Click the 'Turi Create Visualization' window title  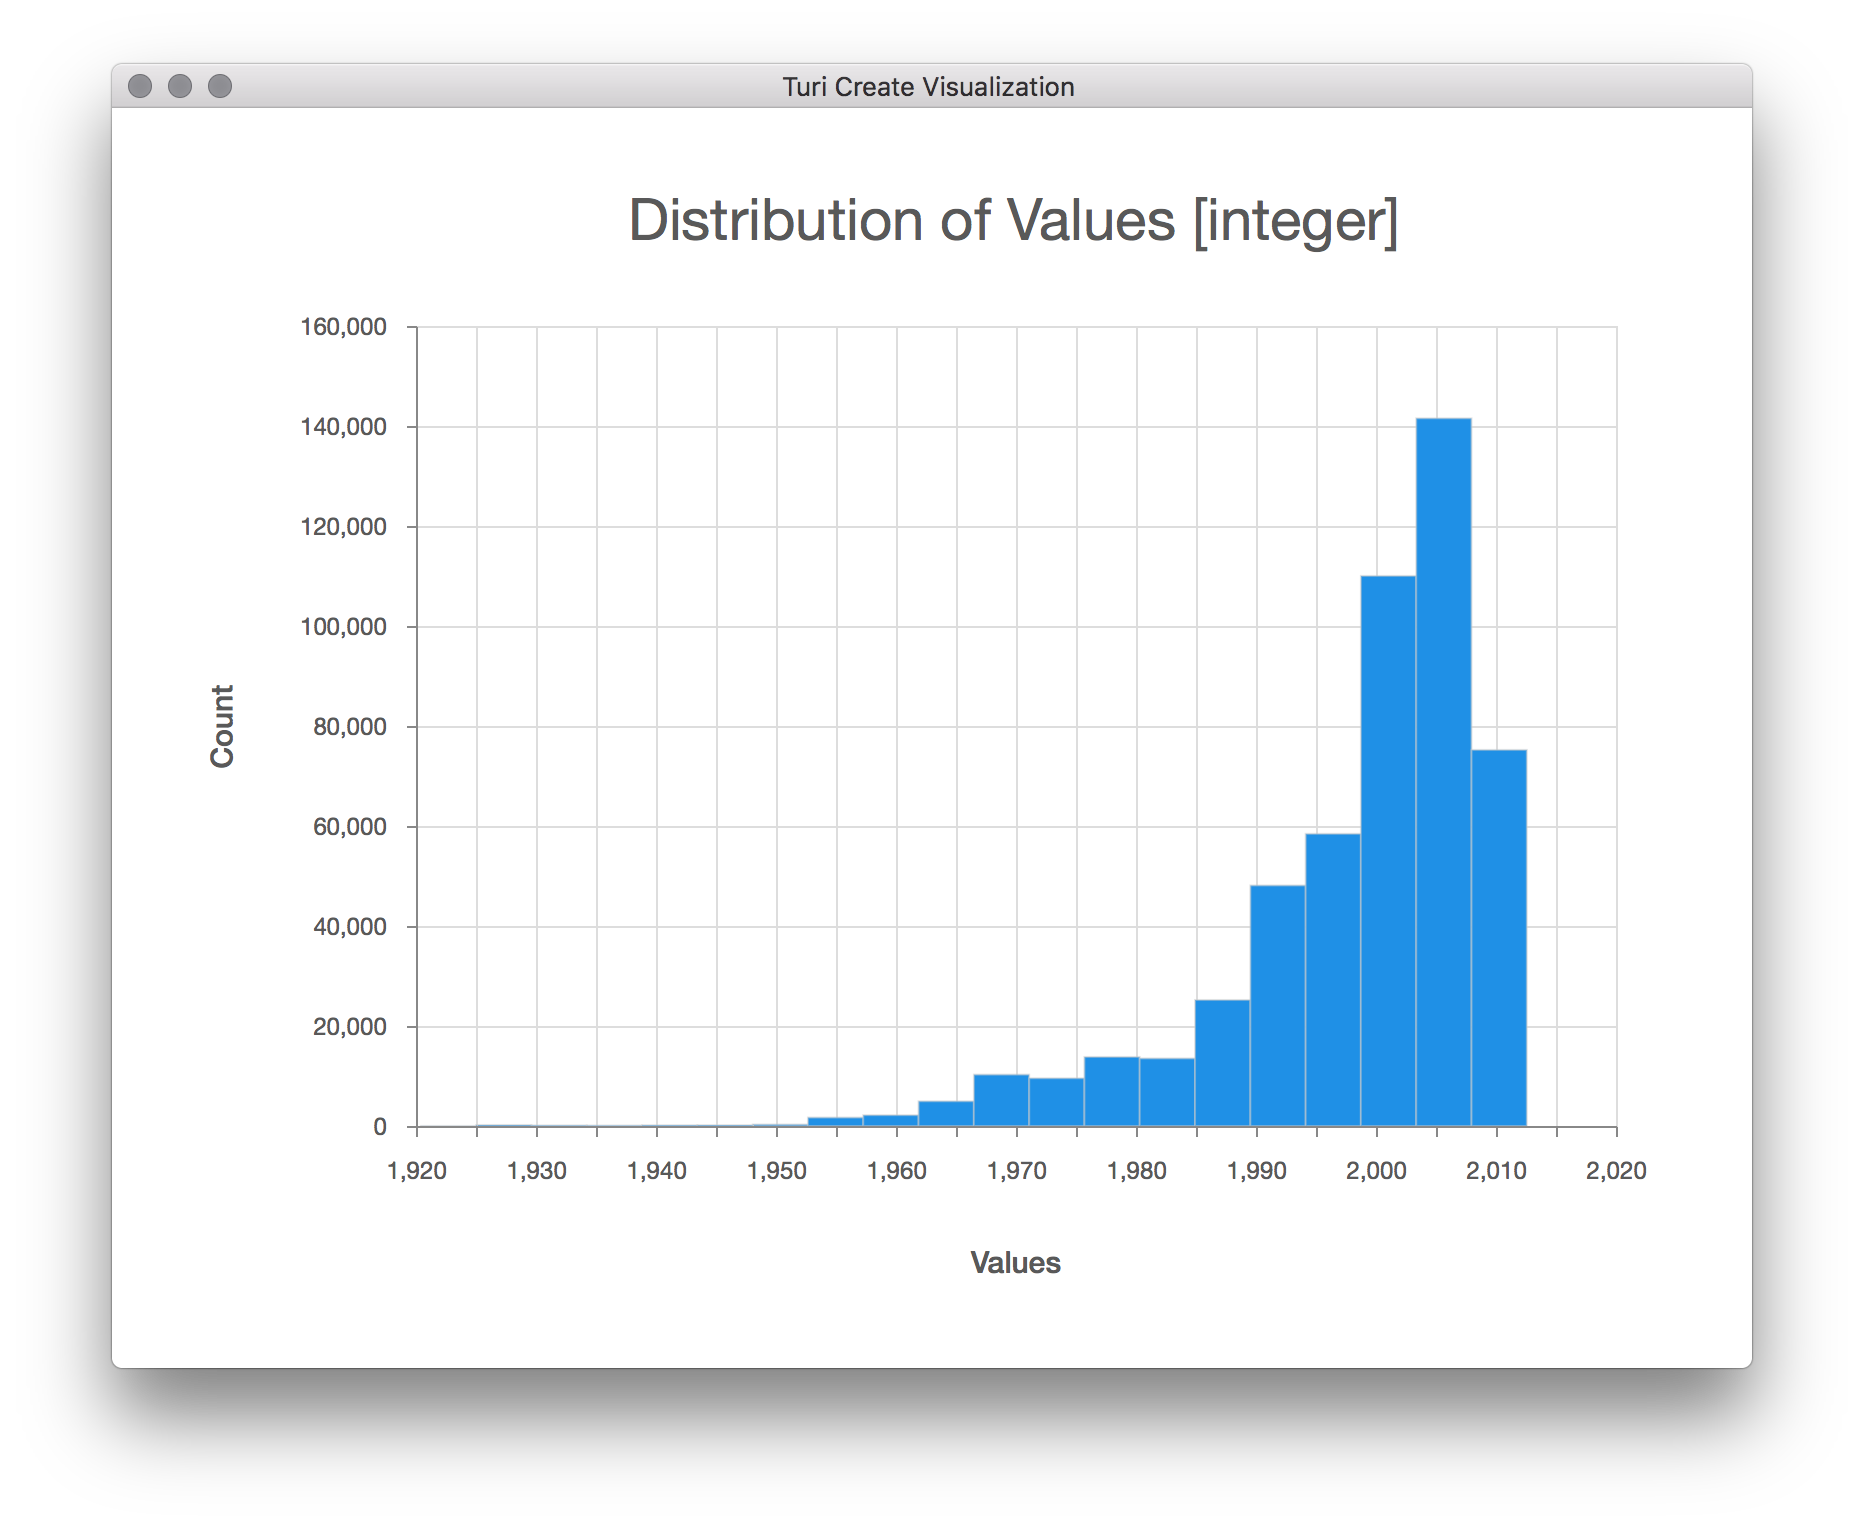[x=928, y=87]
